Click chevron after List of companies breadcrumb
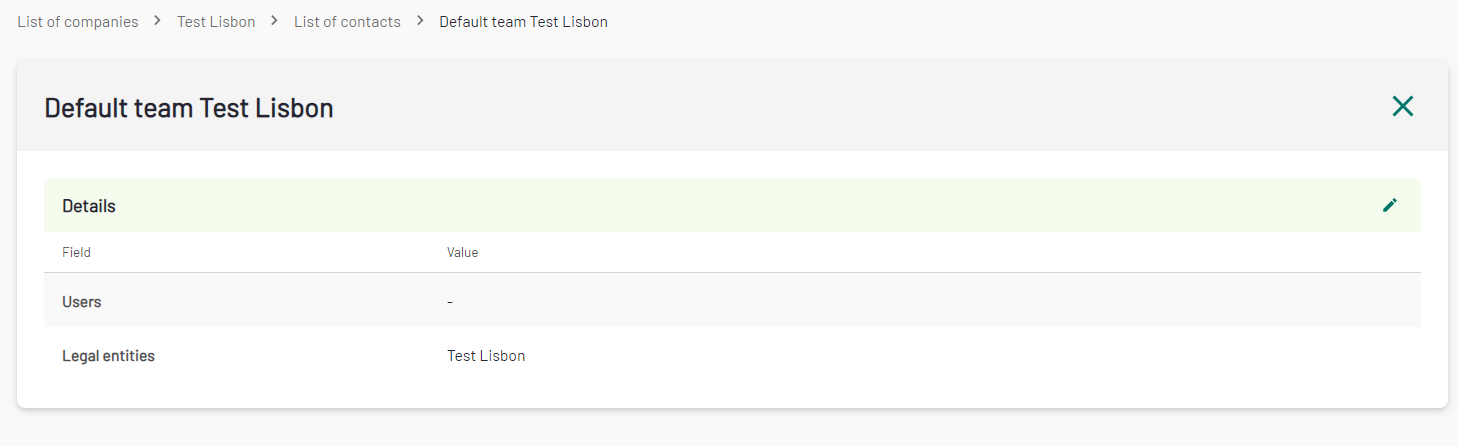 point(158,21)
